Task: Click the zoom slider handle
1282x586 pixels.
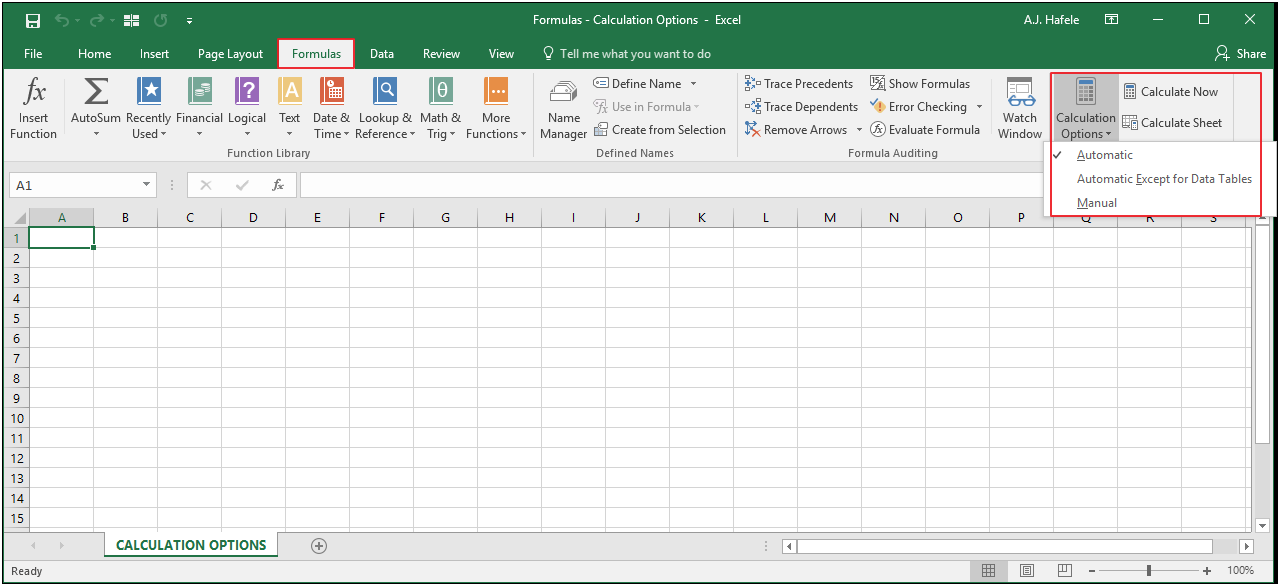Action: 1148,571
